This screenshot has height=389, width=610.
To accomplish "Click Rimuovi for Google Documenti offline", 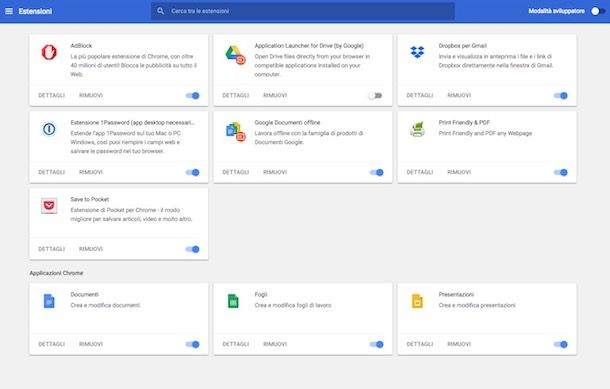I will [x=275, y=172].
